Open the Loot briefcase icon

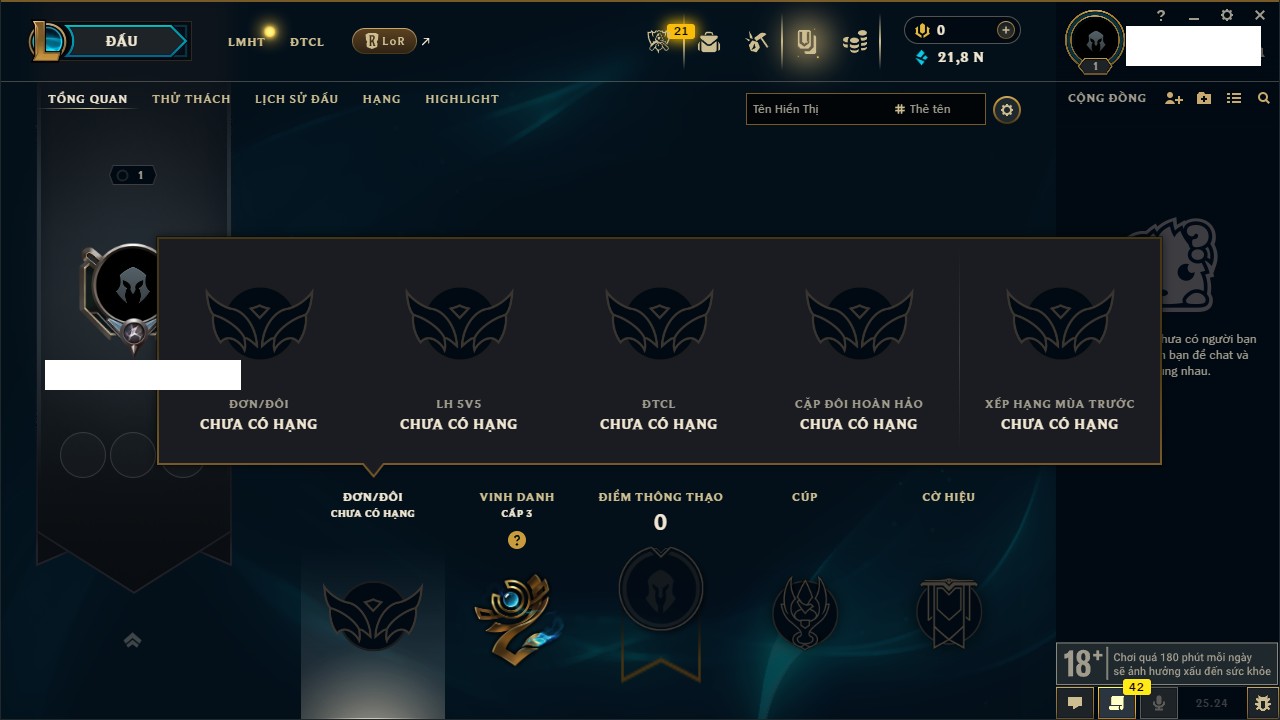709,42
